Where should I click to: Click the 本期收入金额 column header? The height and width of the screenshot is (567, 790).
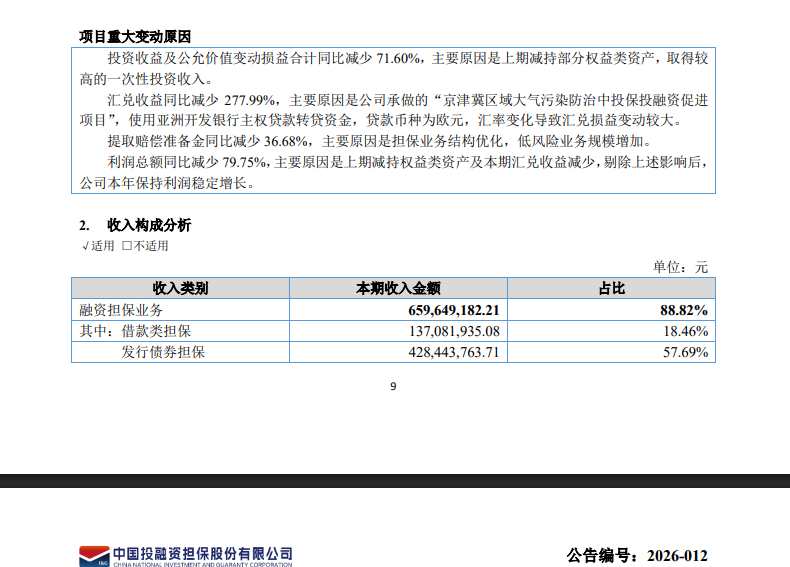pos(398,288)
